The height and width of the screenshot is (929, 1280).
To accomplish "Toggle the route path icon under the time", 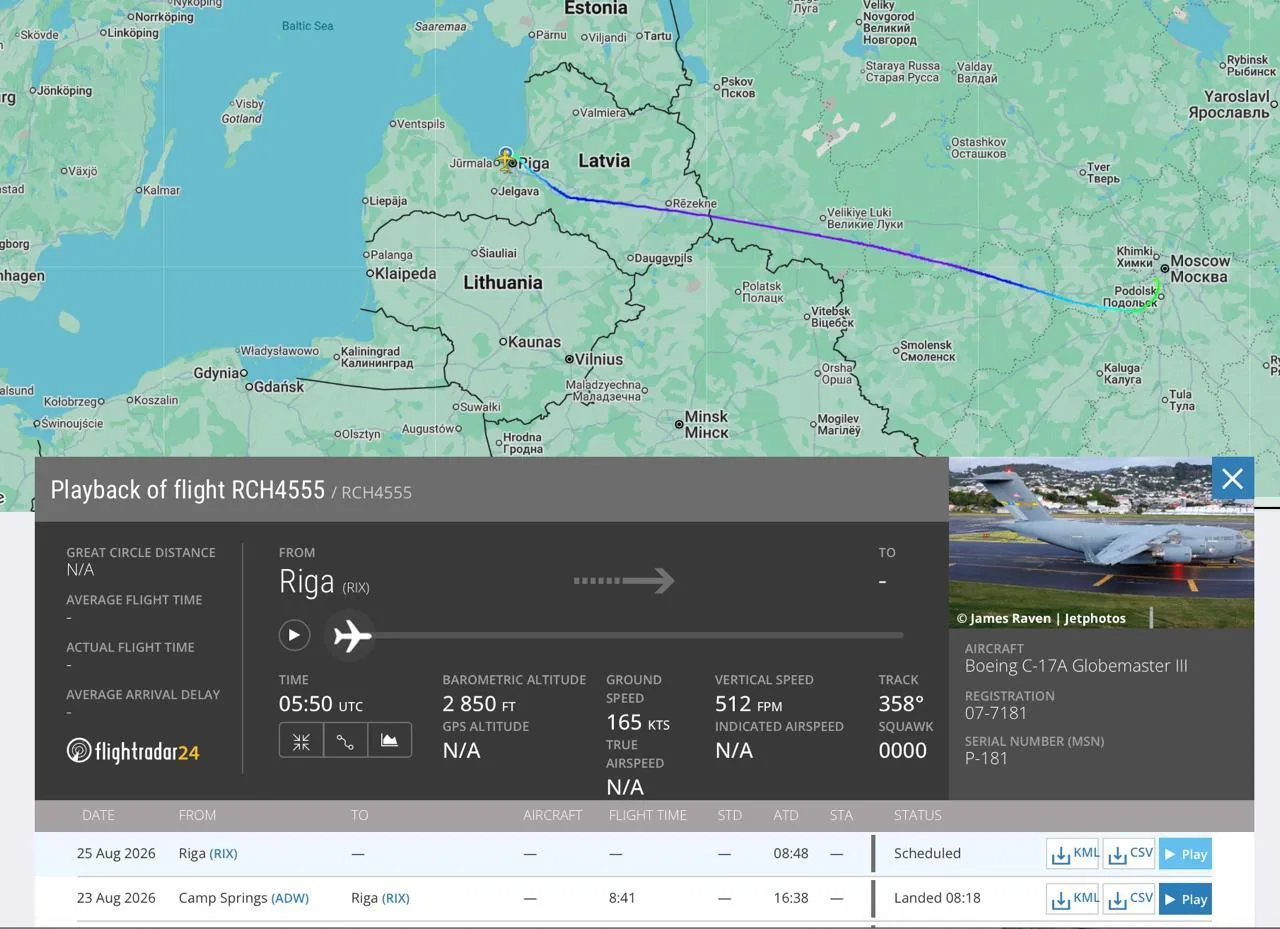I will point(345,741).
